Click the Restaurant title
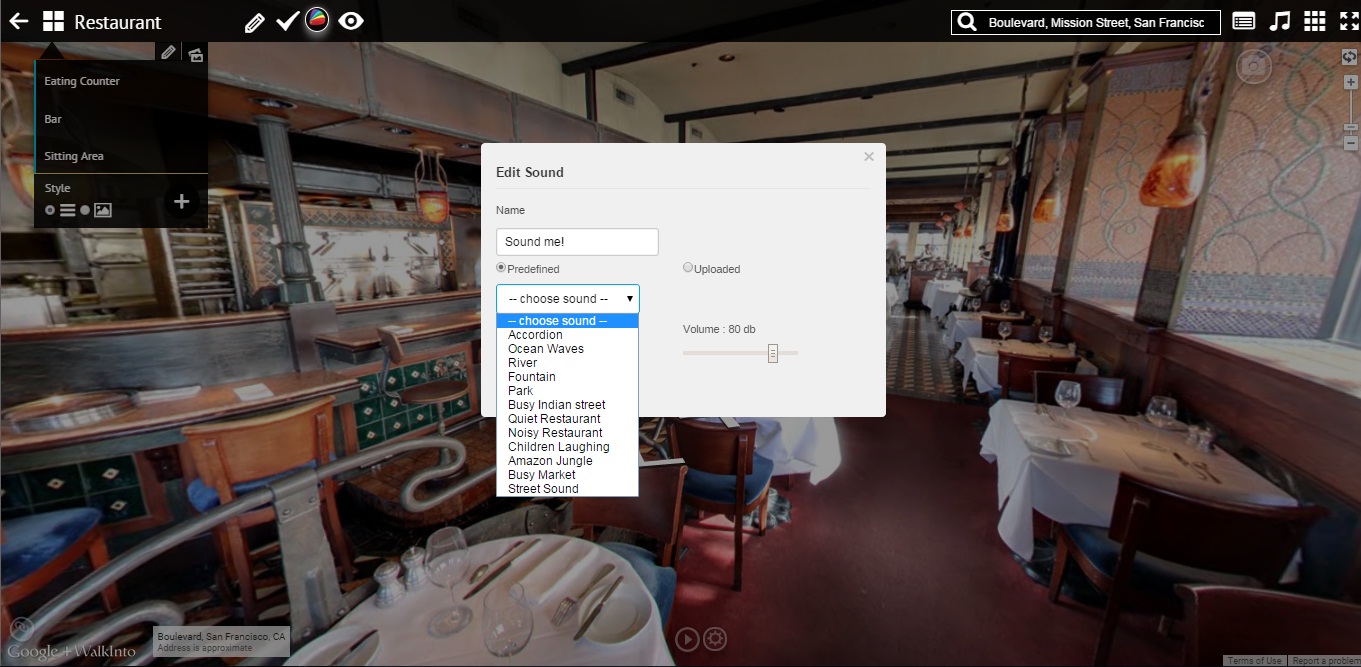1361x667 pixels. tap(118, 22)
